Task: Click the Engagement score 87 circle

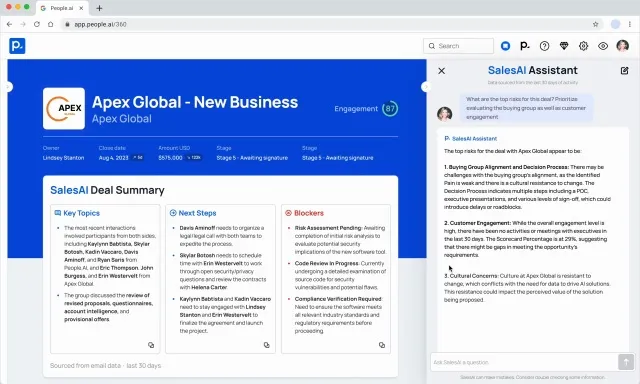Action: (x=390, y=109)
